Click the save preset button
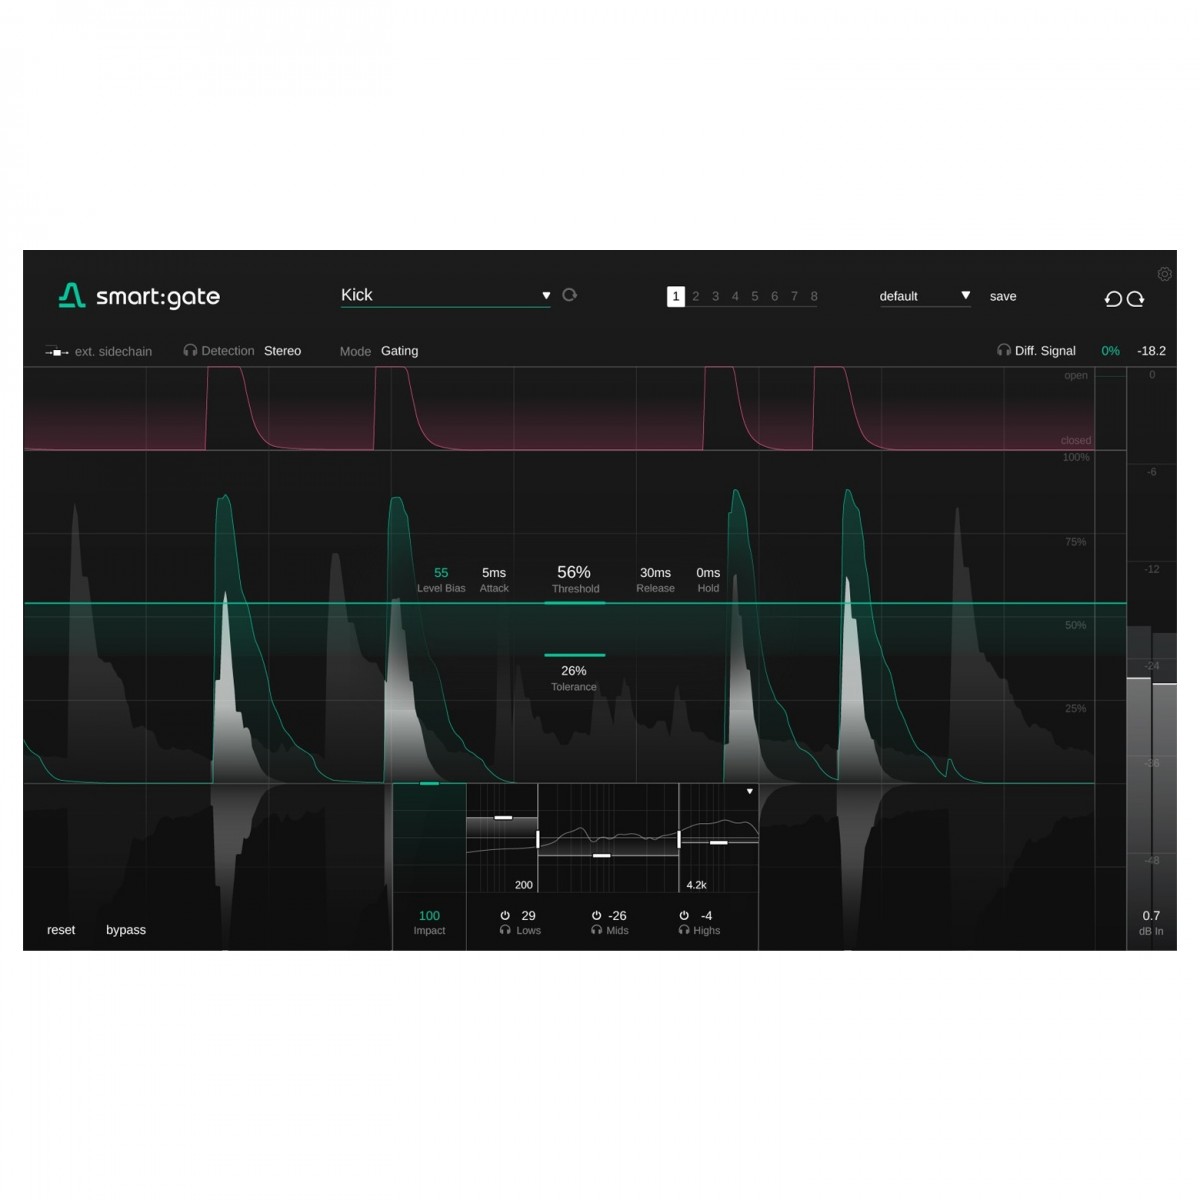Screen dimensions: 1200x1200 tap(1003, 296)
